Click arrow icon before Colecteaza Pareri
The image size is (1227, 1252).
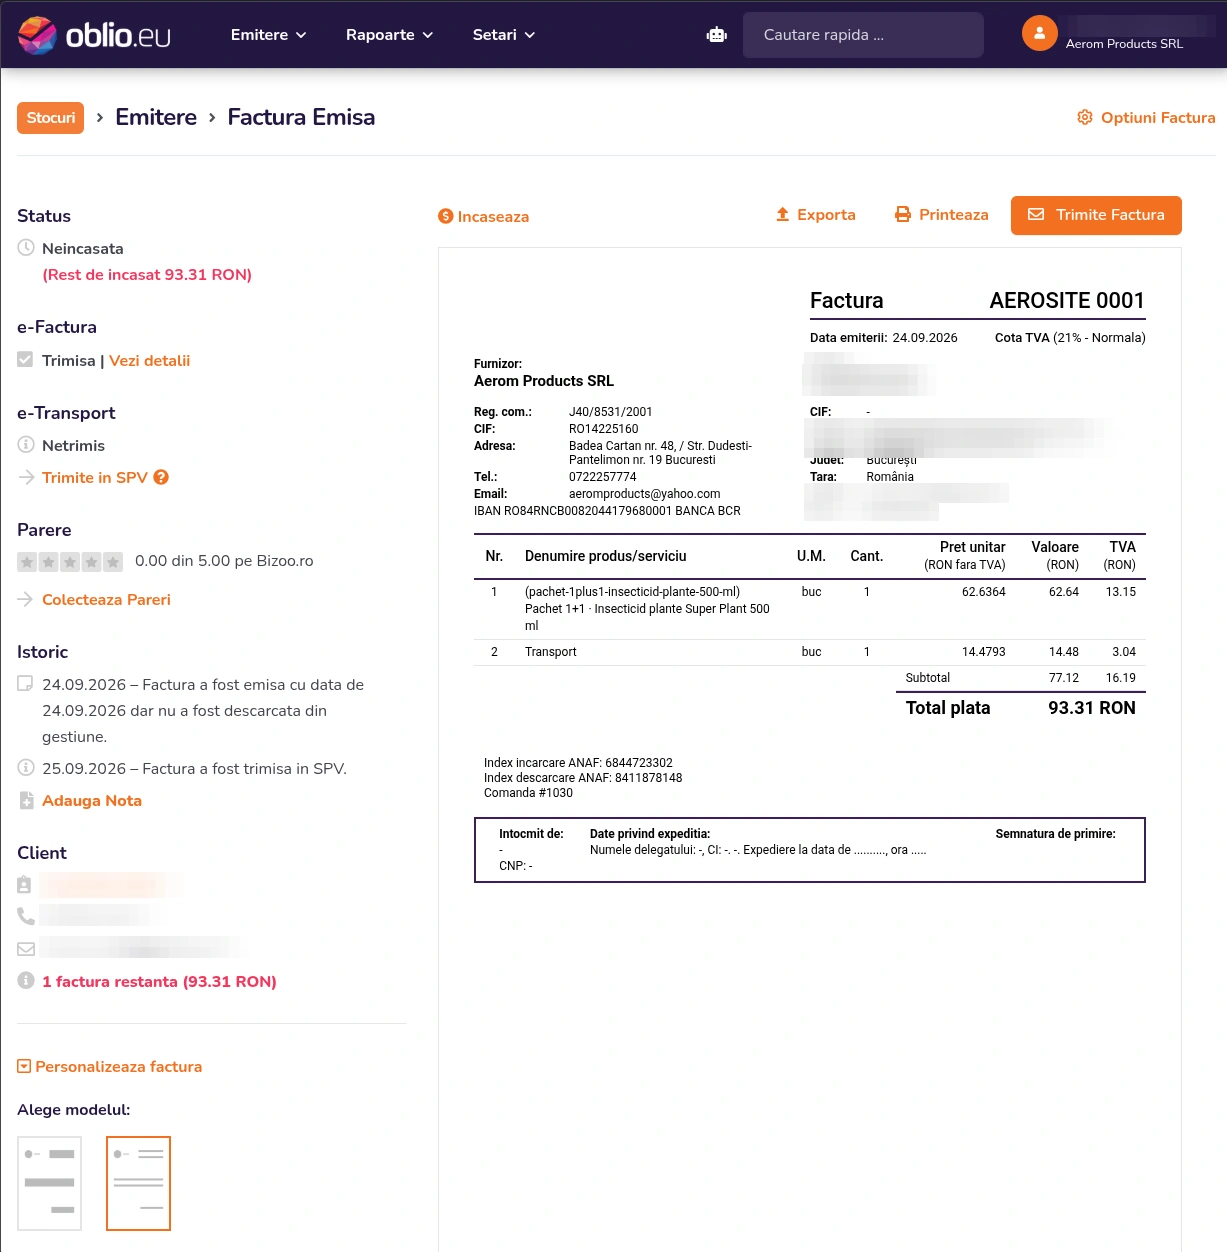(26, 599)
